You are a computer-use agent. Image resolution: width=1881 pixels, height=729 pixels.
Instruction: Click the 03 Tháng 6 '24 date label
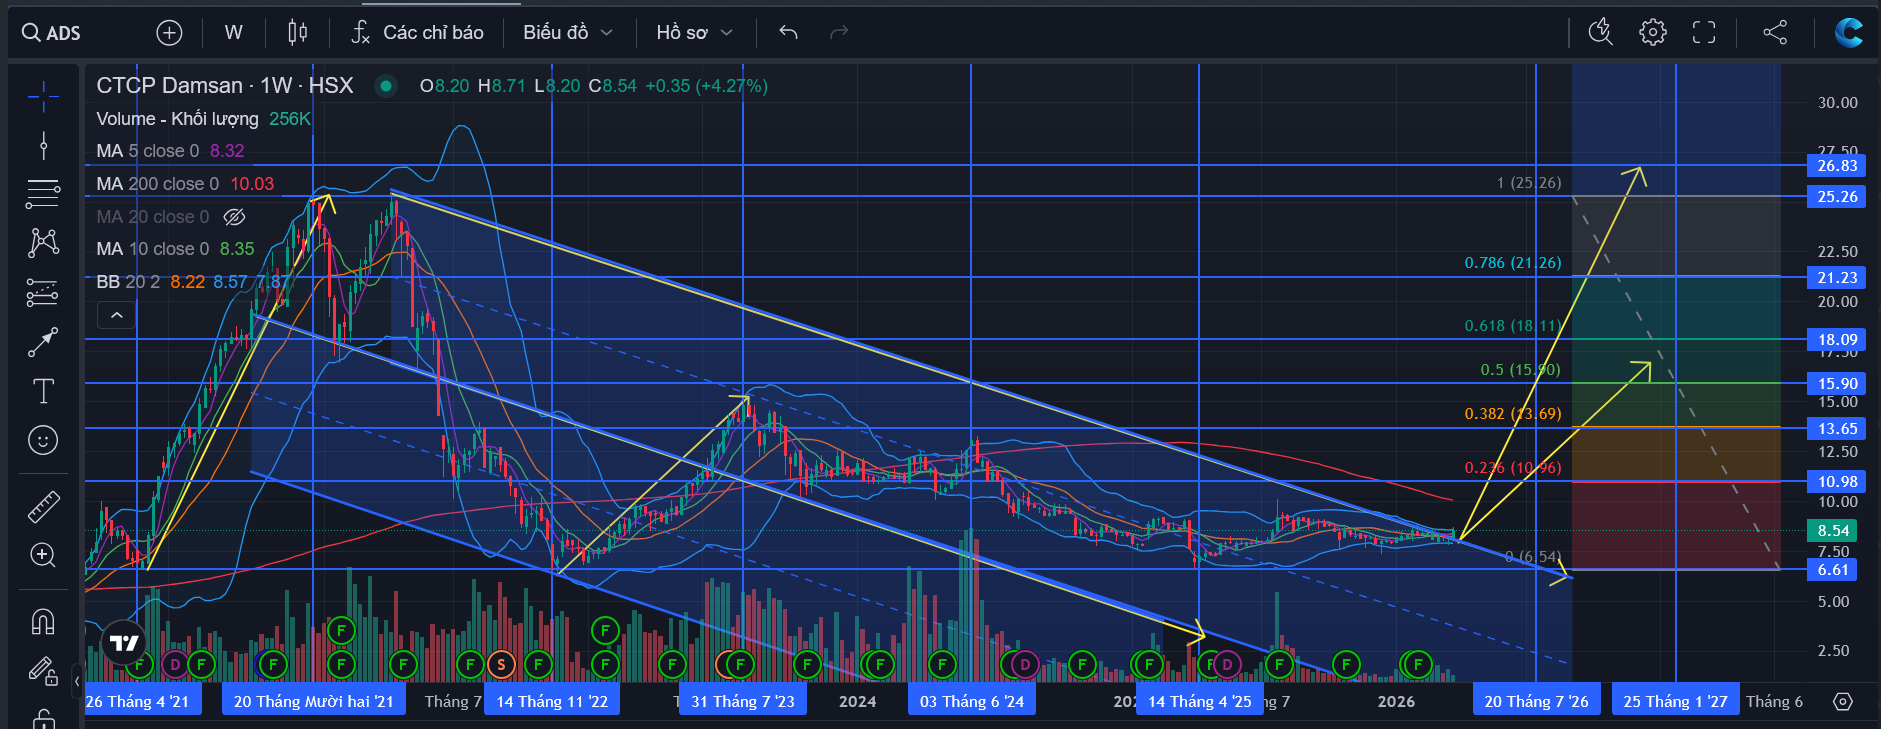pos(972,701)
